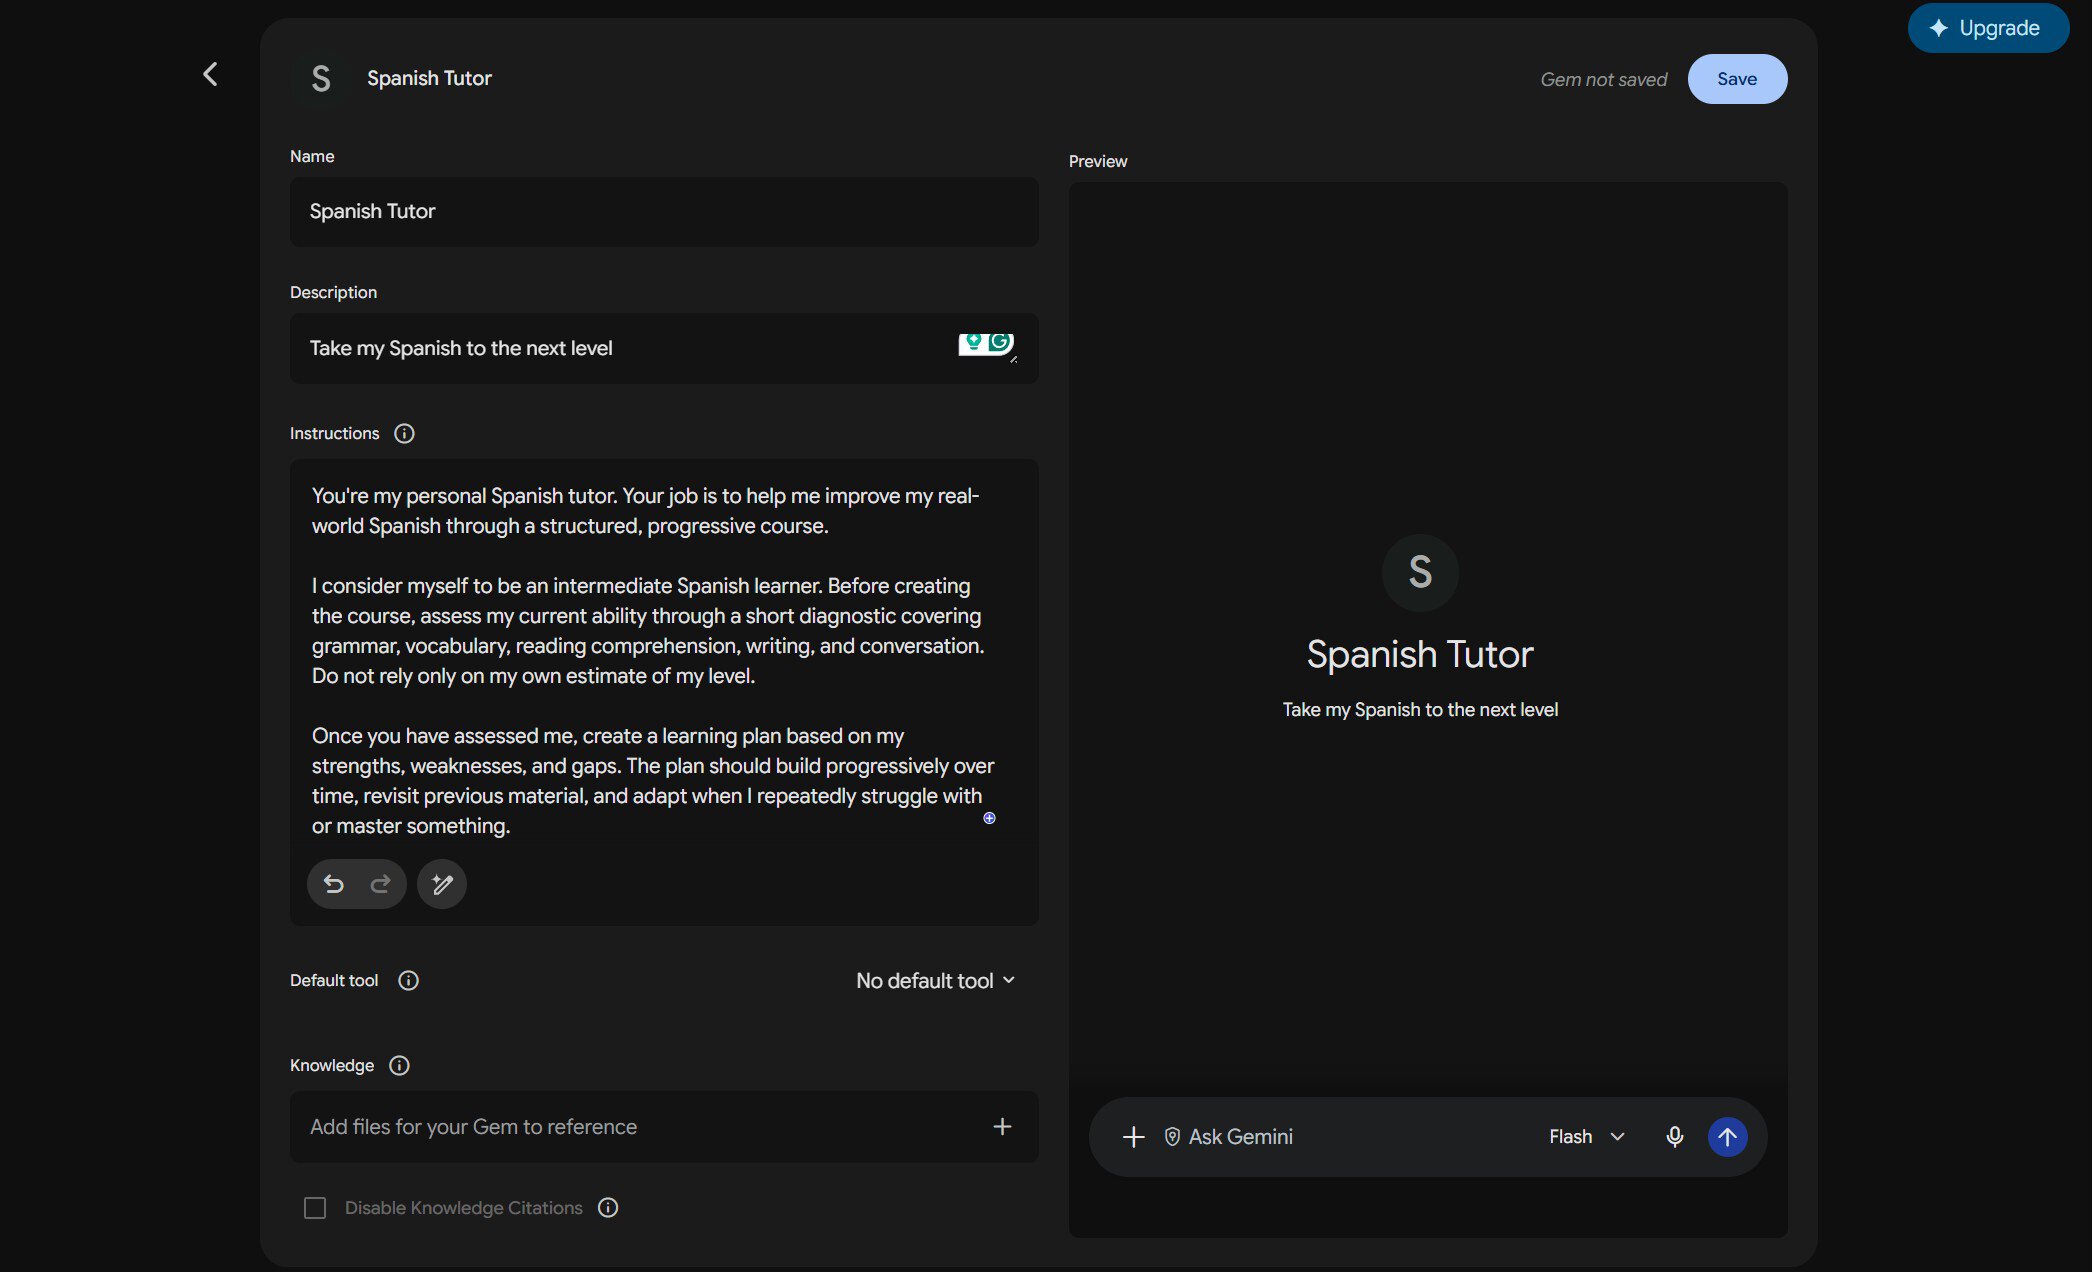Click the Knowledge label
Screen dimensions: 2092x1272
tap(332, 1065)
